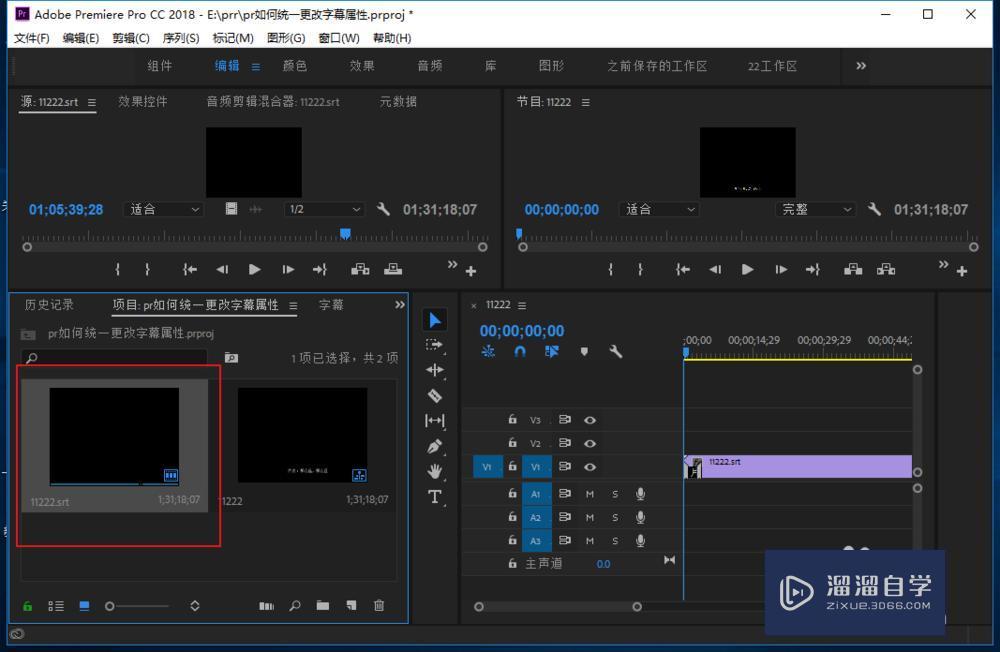Select the Ripple Edit tool

pyautogui.click(x=435, y=370)
